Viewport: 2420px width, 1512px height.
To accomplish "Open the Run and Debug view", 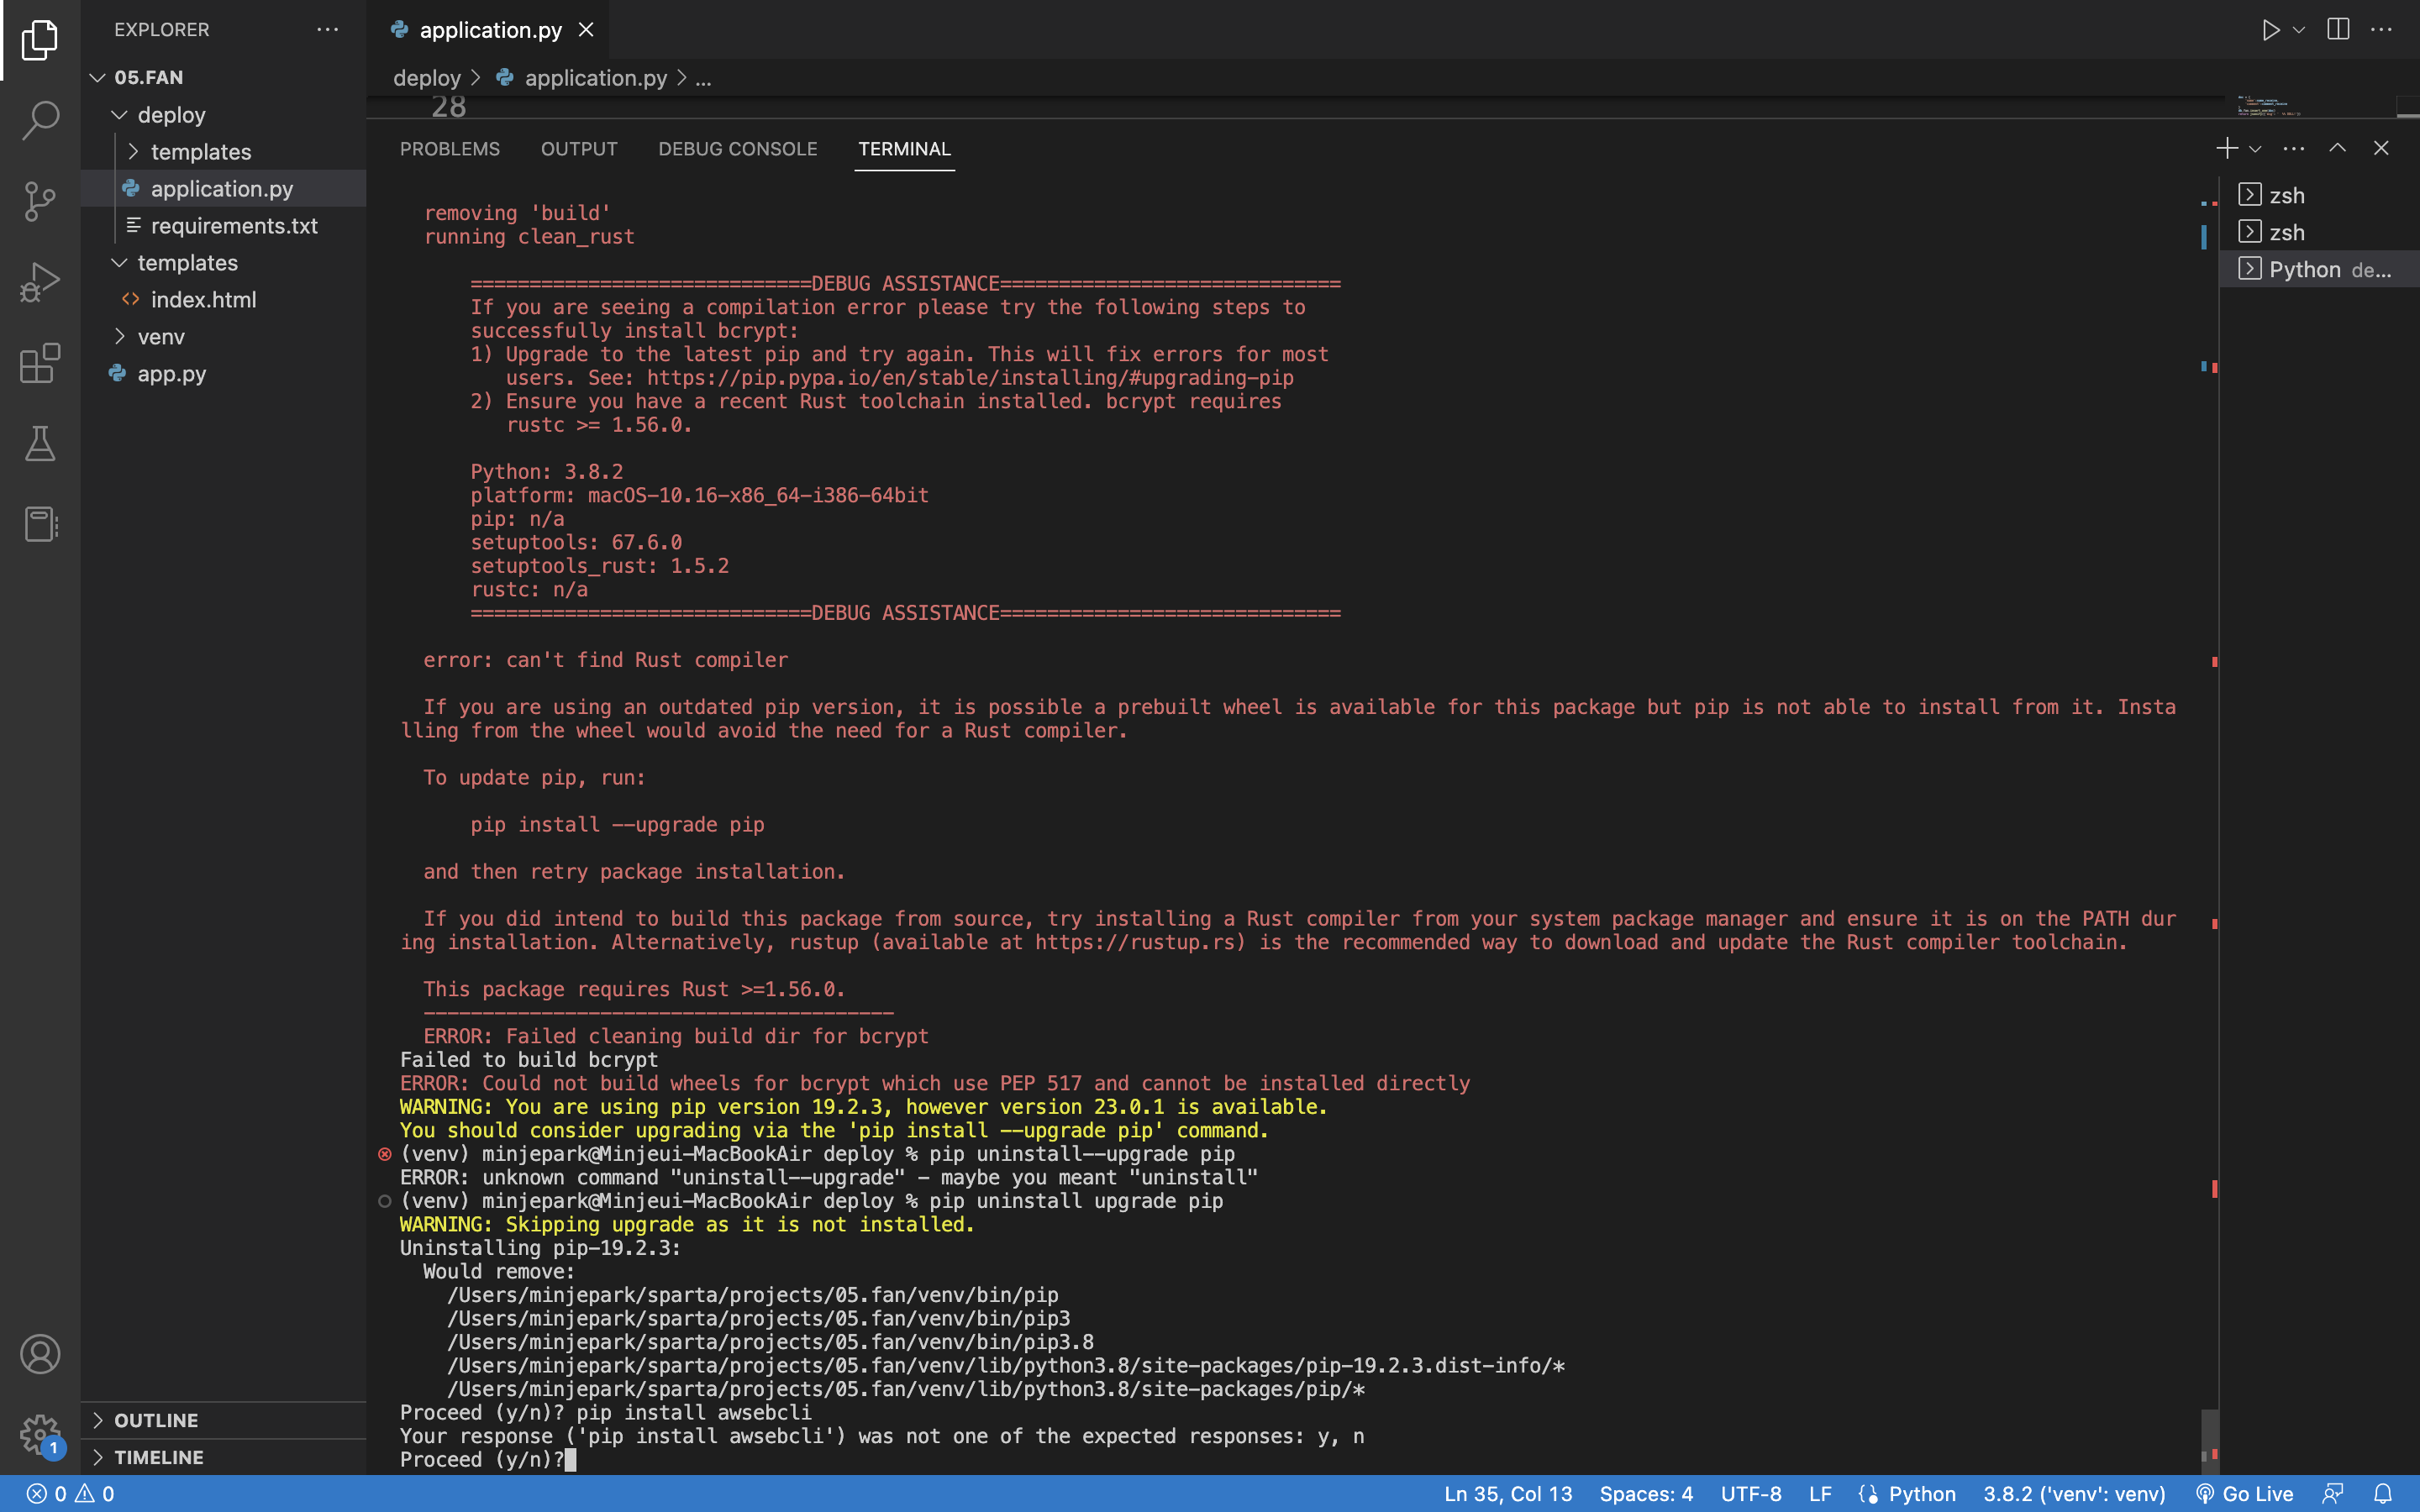I will point(40,282).
